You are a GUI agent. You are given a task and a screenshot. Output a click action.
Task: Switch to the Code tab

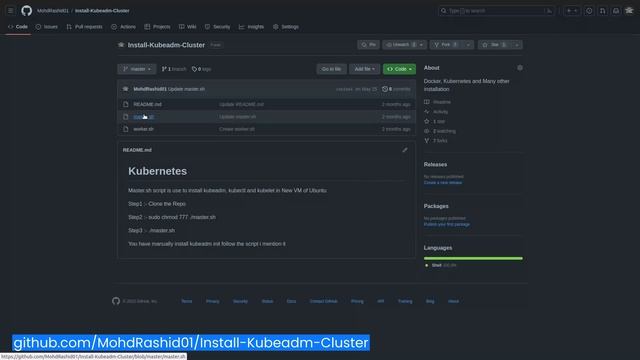pos(18,27)
